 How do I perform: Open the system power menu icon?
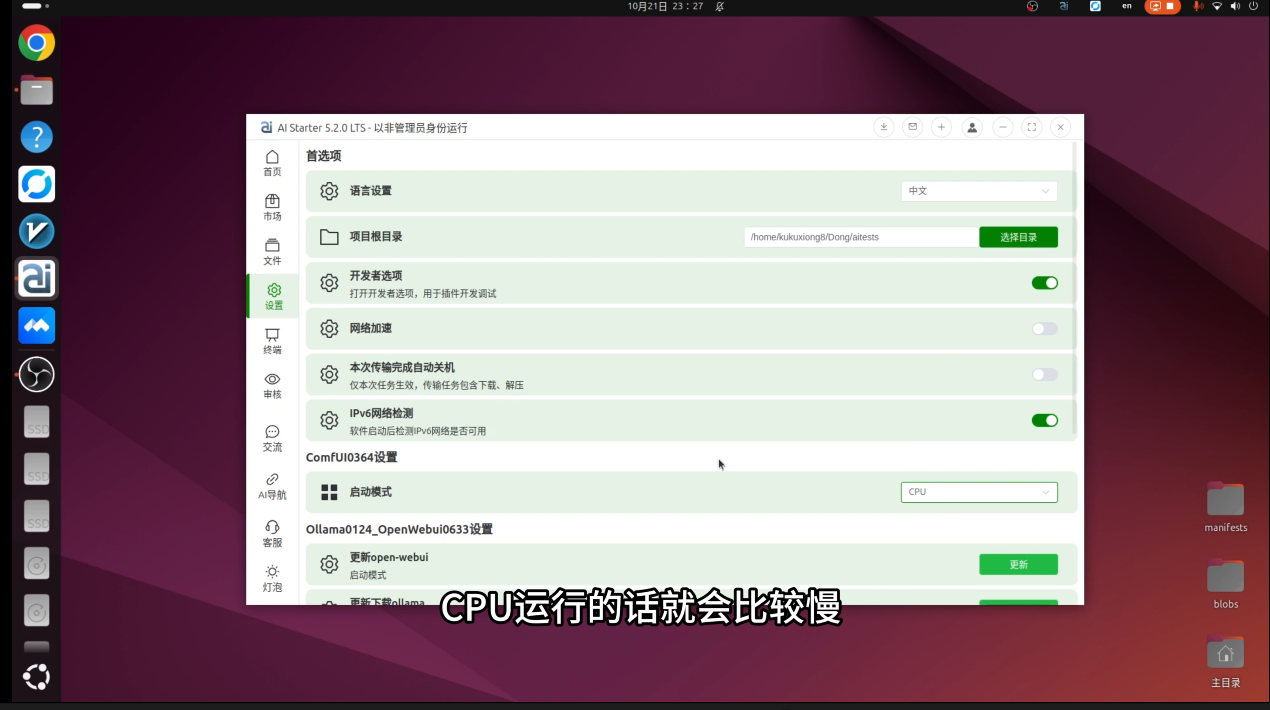coord(1256,6)
